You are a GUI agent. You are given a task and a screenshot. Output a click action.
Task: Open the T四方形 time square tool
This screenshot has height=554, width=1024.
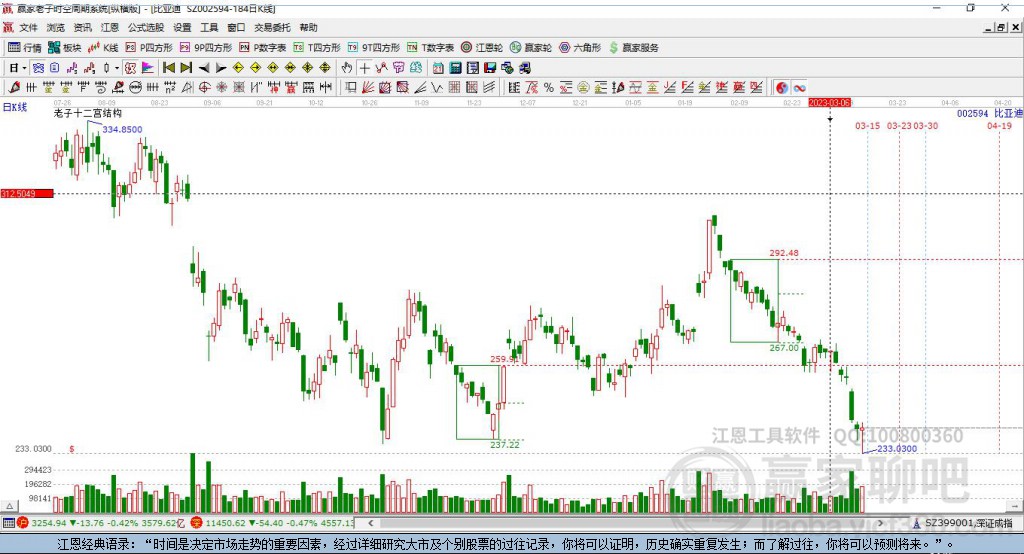click(x=317, y=48)
